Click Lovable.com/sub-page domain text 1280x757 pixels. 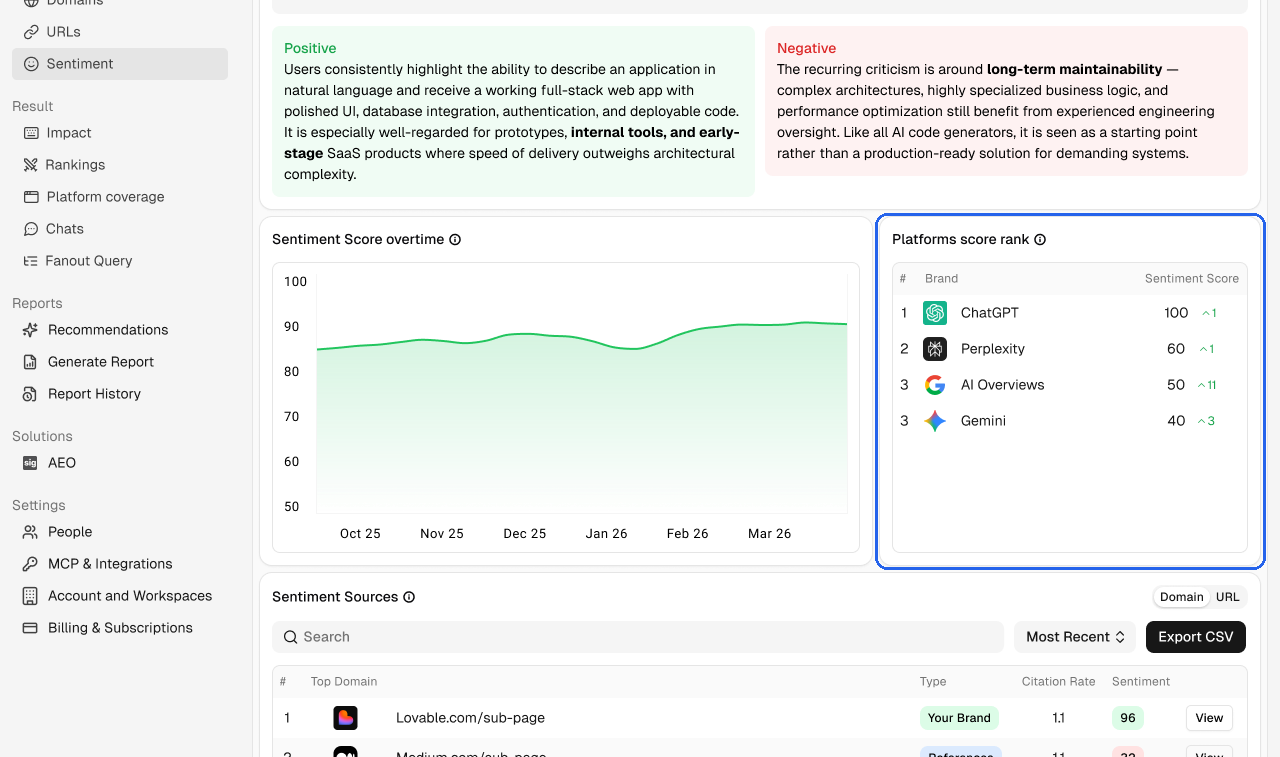pos(470,718)
